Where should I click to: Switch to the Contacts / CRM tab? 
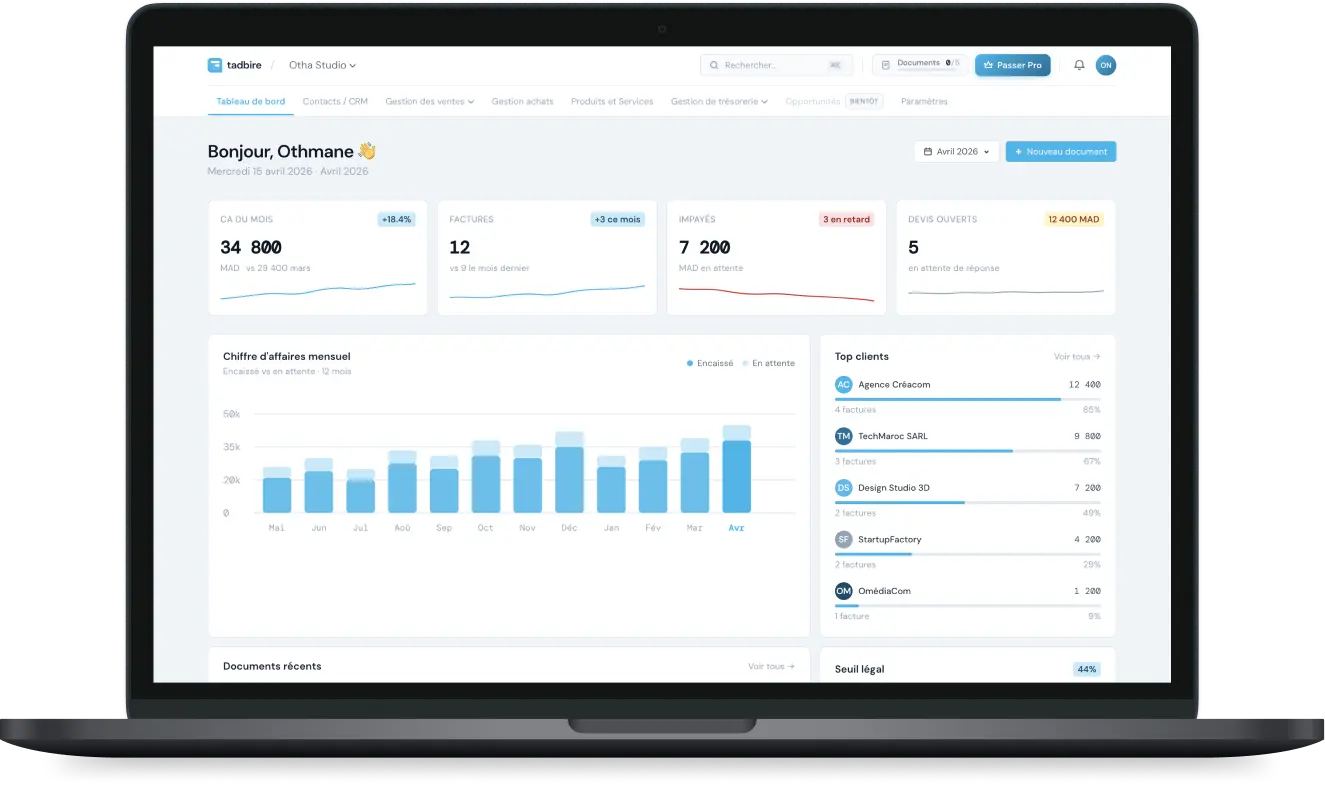[x=335, y=101]
